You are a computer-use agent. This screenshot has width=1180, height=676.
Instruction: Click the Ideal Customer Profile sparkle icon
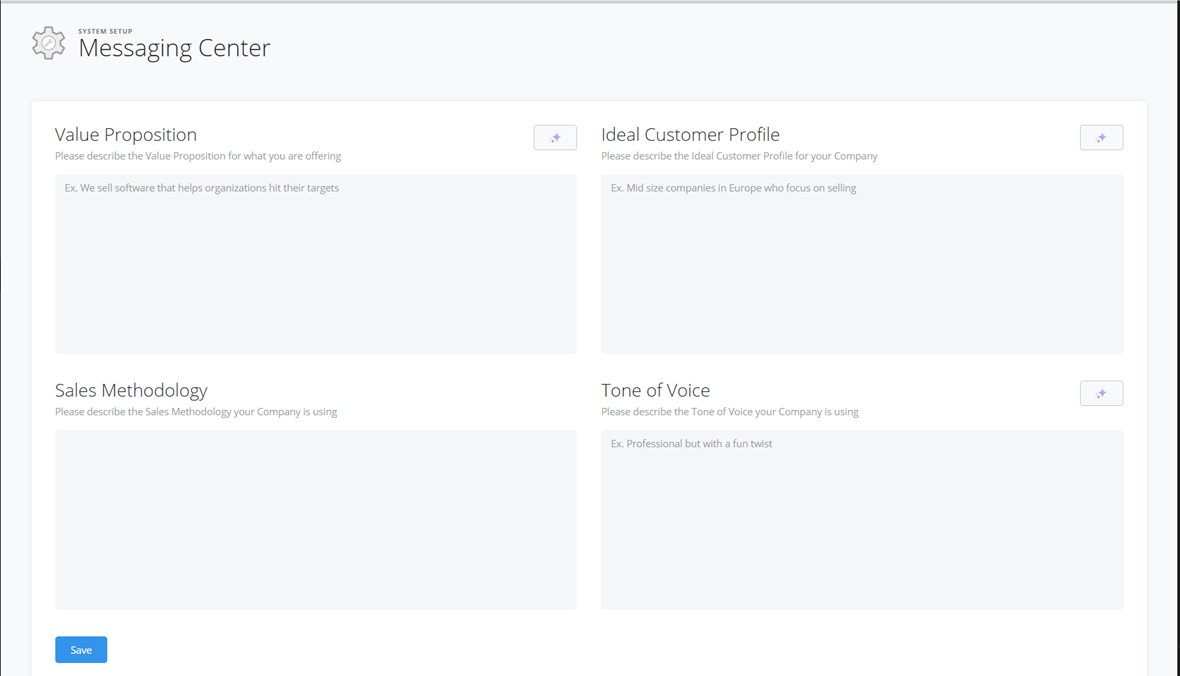[x=1101, y=138]
